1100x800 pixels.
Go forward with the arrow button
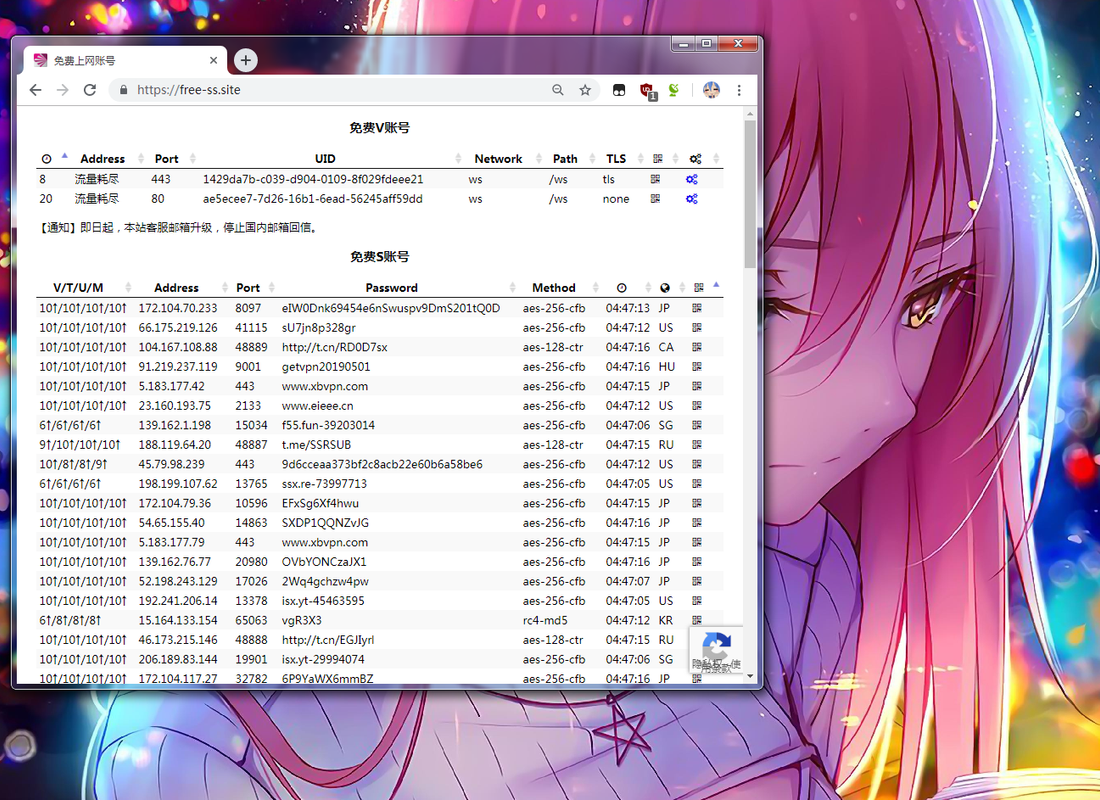click(x=62, y=90)
